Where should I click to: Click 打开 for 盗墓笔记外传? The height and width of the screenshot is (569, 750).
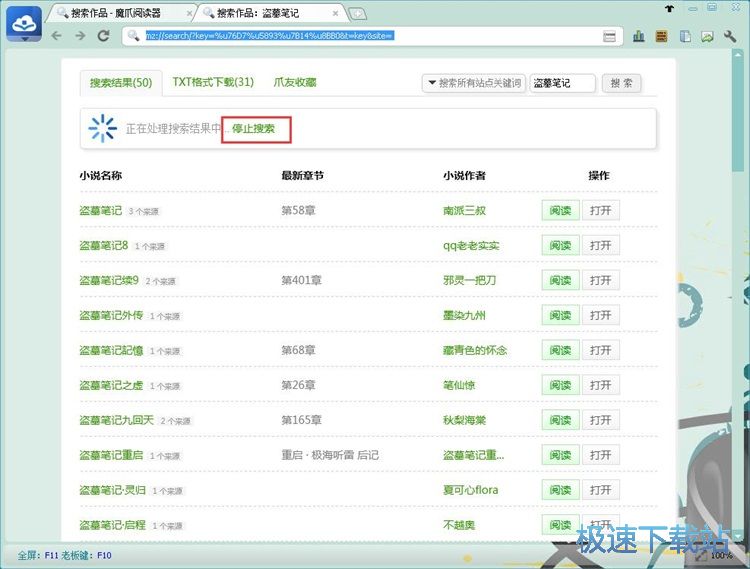600,315
